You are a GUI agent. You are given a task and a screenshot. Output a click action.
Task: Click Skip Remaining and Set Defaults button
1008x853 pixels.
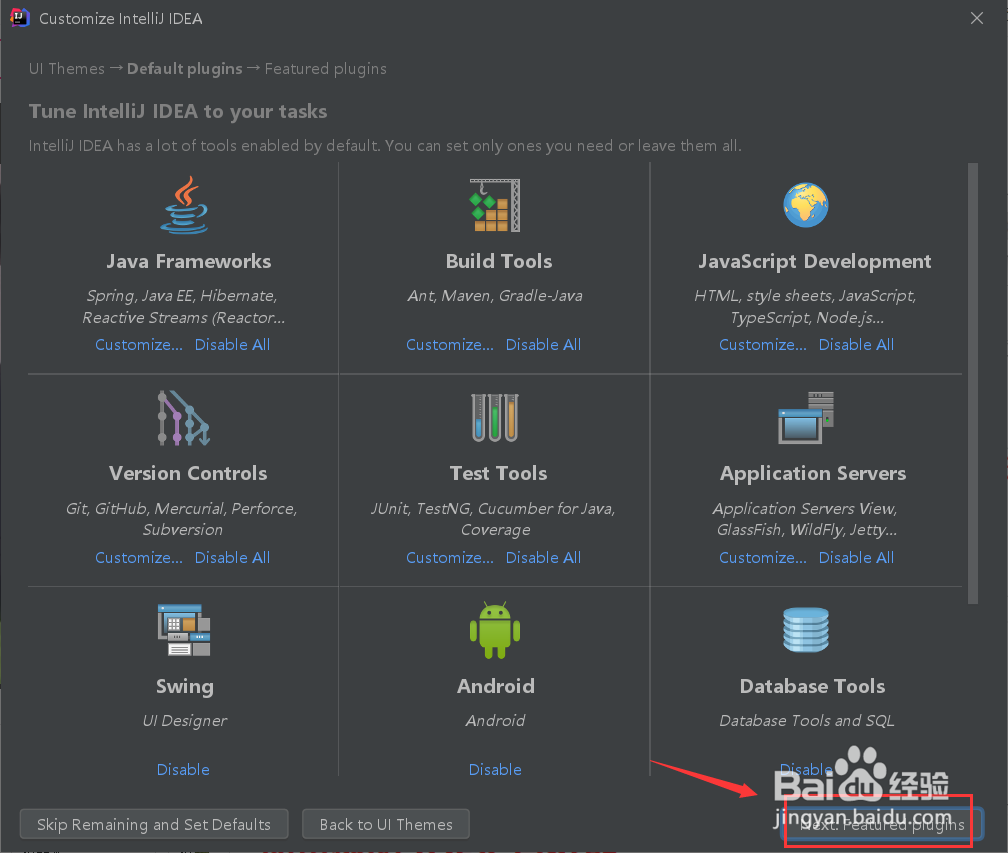pyautogui.click(x=154, y=824)
